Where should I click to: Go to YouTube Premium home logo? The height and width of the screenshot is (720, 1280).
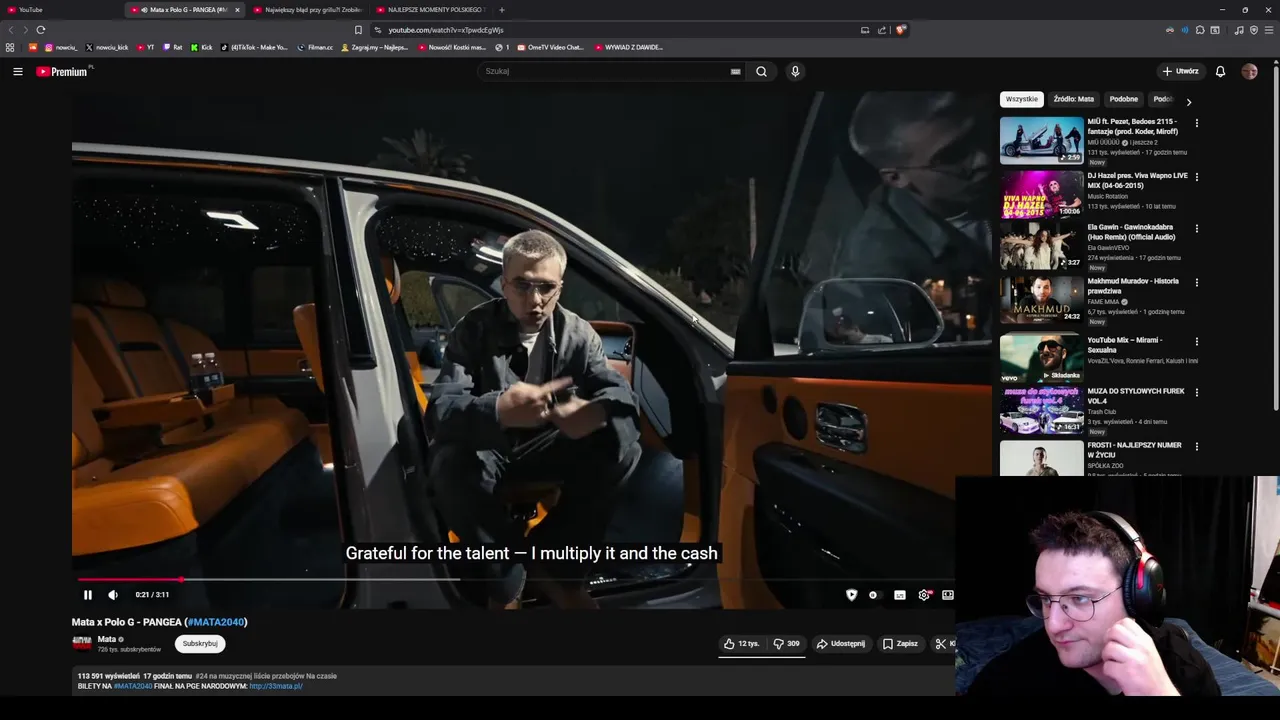pyautogui.click(x=62, y=71)
